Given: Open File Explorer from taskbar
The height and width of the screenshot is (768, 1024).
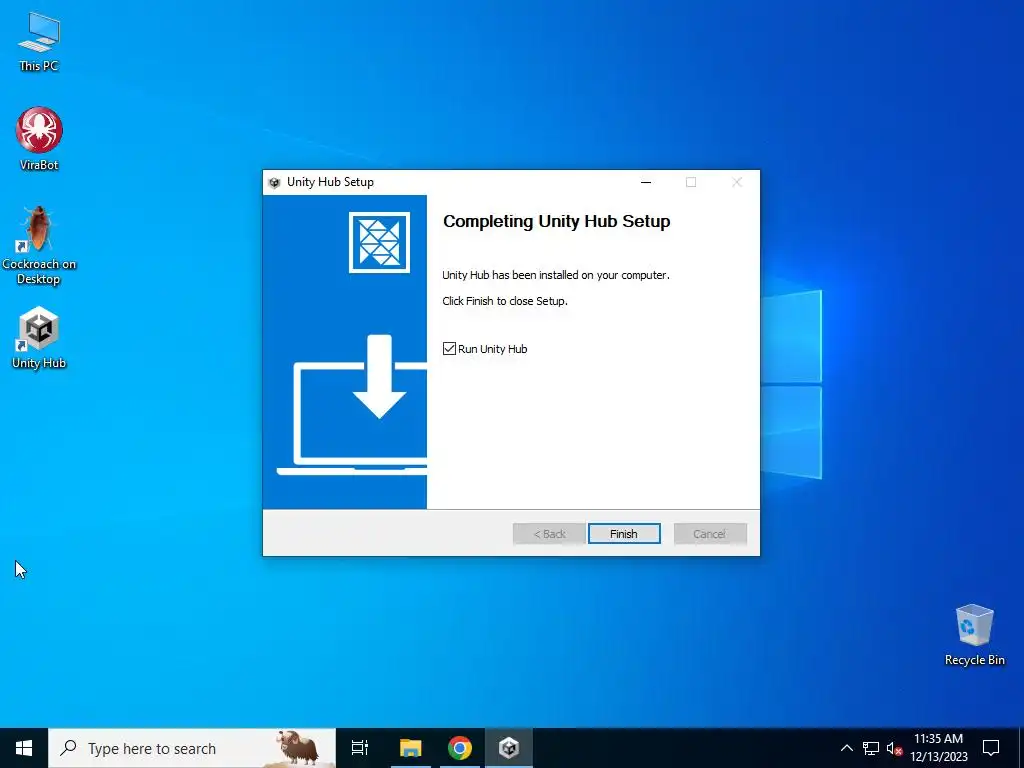Looking at the screenshot, I should (411, 748).
